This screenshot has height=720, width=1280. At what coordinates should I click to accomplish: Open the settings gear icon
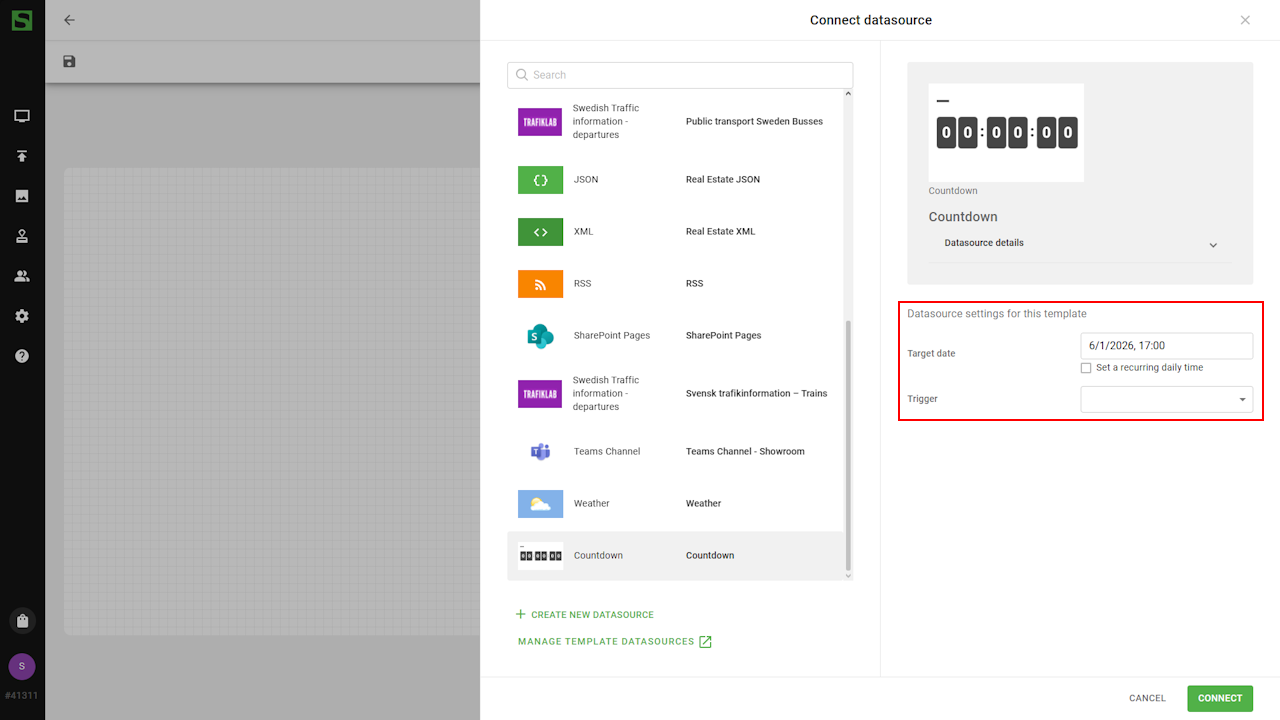[22, 316]
